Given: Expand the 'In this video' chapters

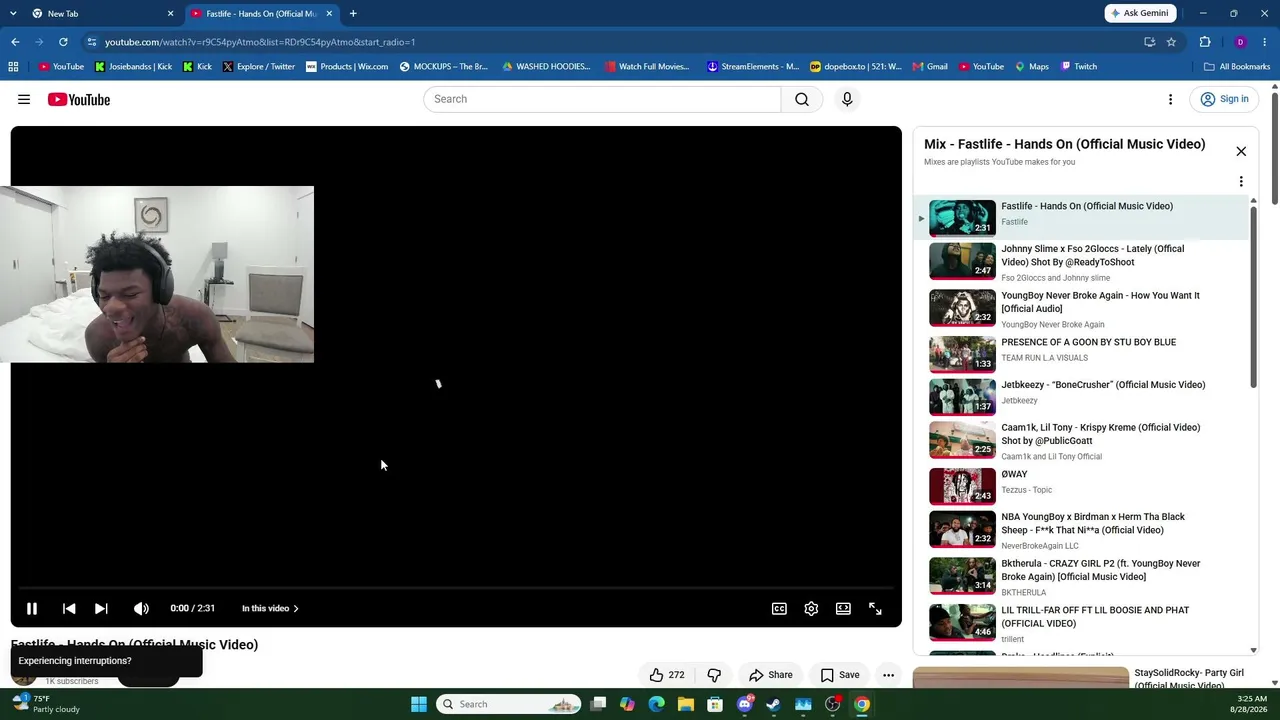Looking at the screenshot, I should pyautogui.click(x=270, y=608).
